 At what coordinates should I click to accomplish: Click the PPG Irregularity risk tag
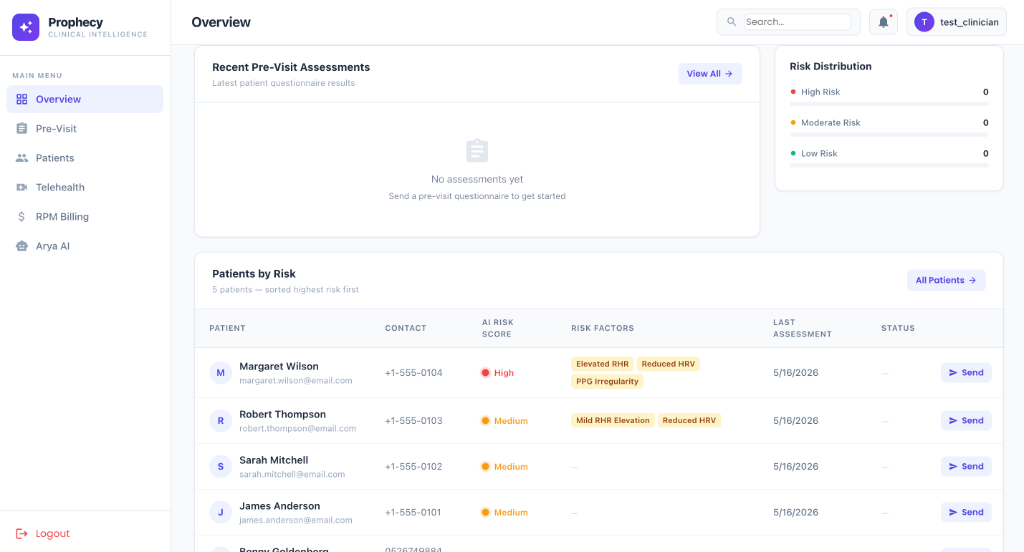607,382
